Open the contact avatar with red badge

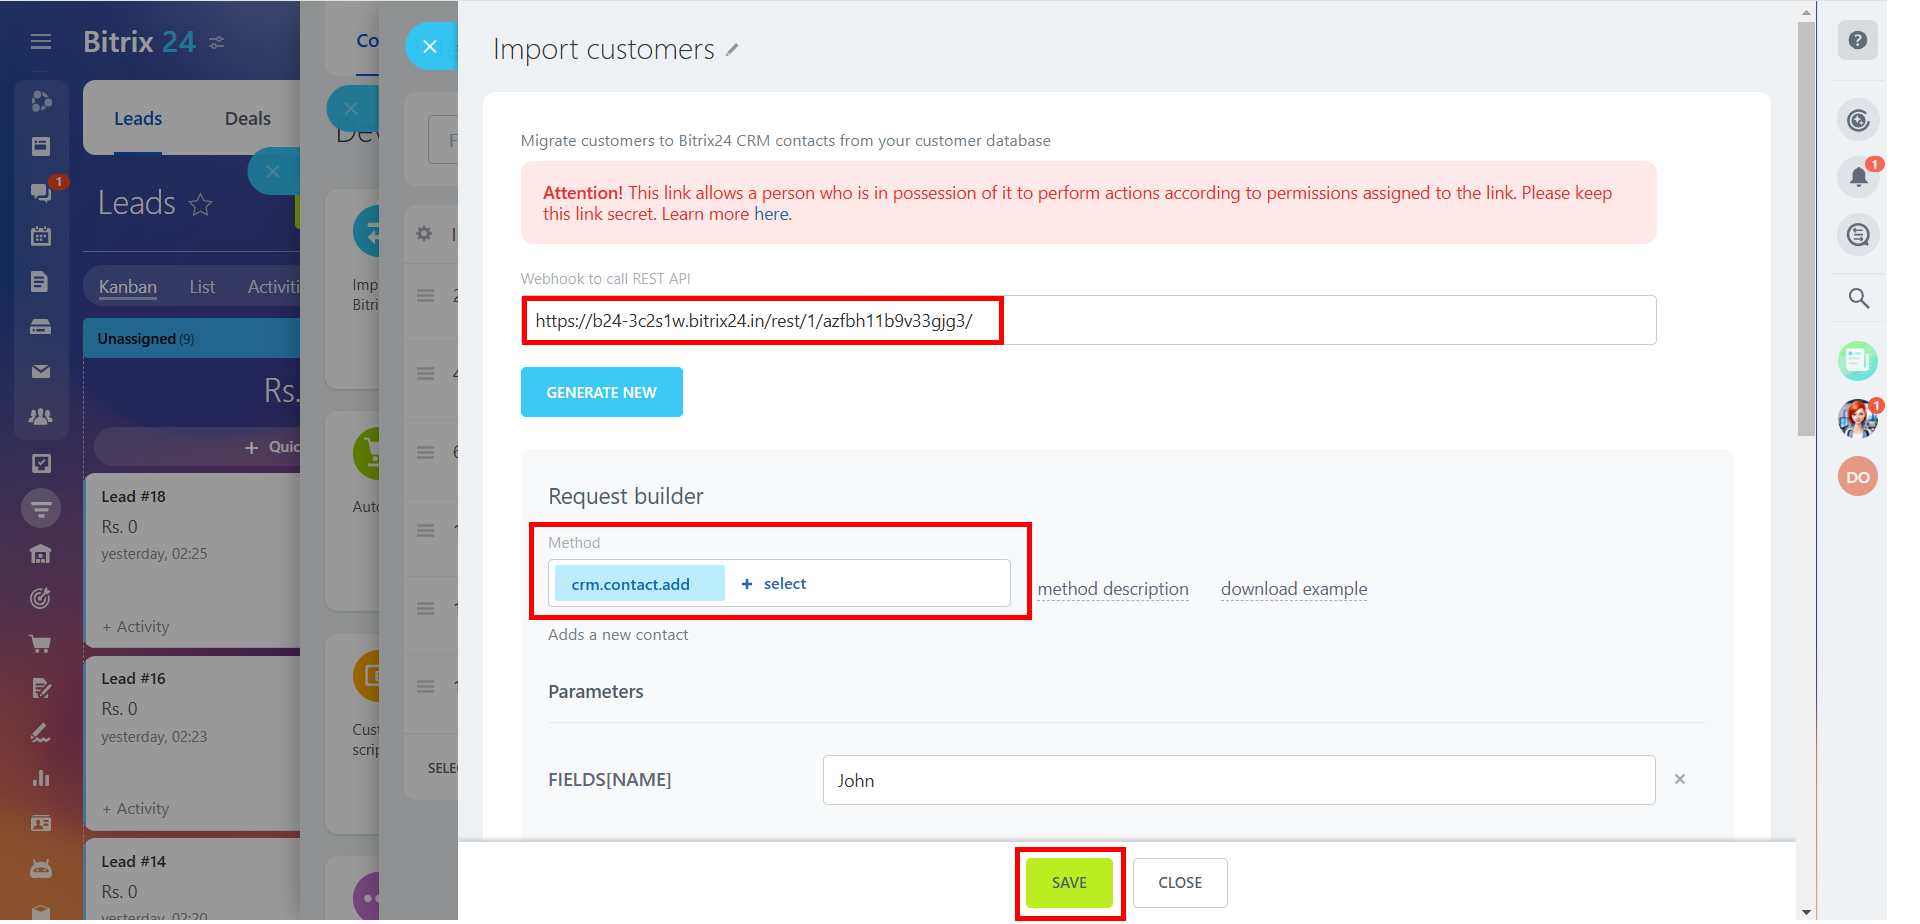(x=1858, y=418)
